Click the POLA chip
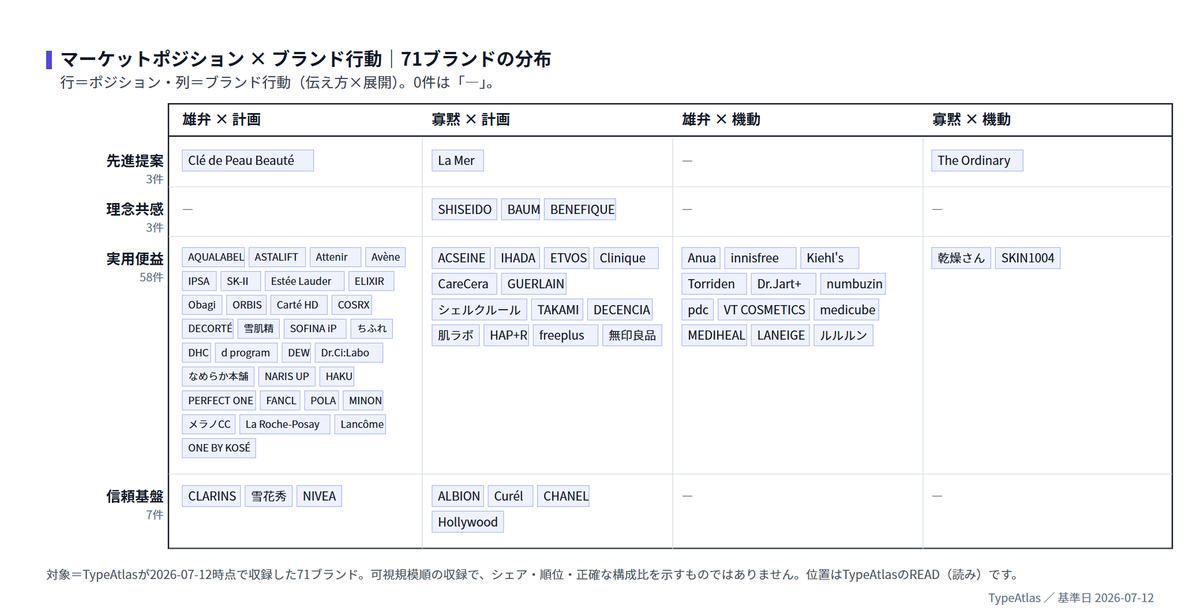Viewport: 1200px width, 609px height. [x=323, y=400]
